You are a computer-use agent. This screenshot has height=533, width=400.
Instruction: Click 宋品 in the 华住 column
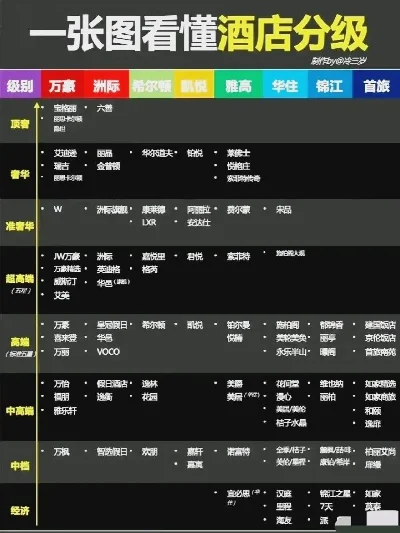pos(284,210)
